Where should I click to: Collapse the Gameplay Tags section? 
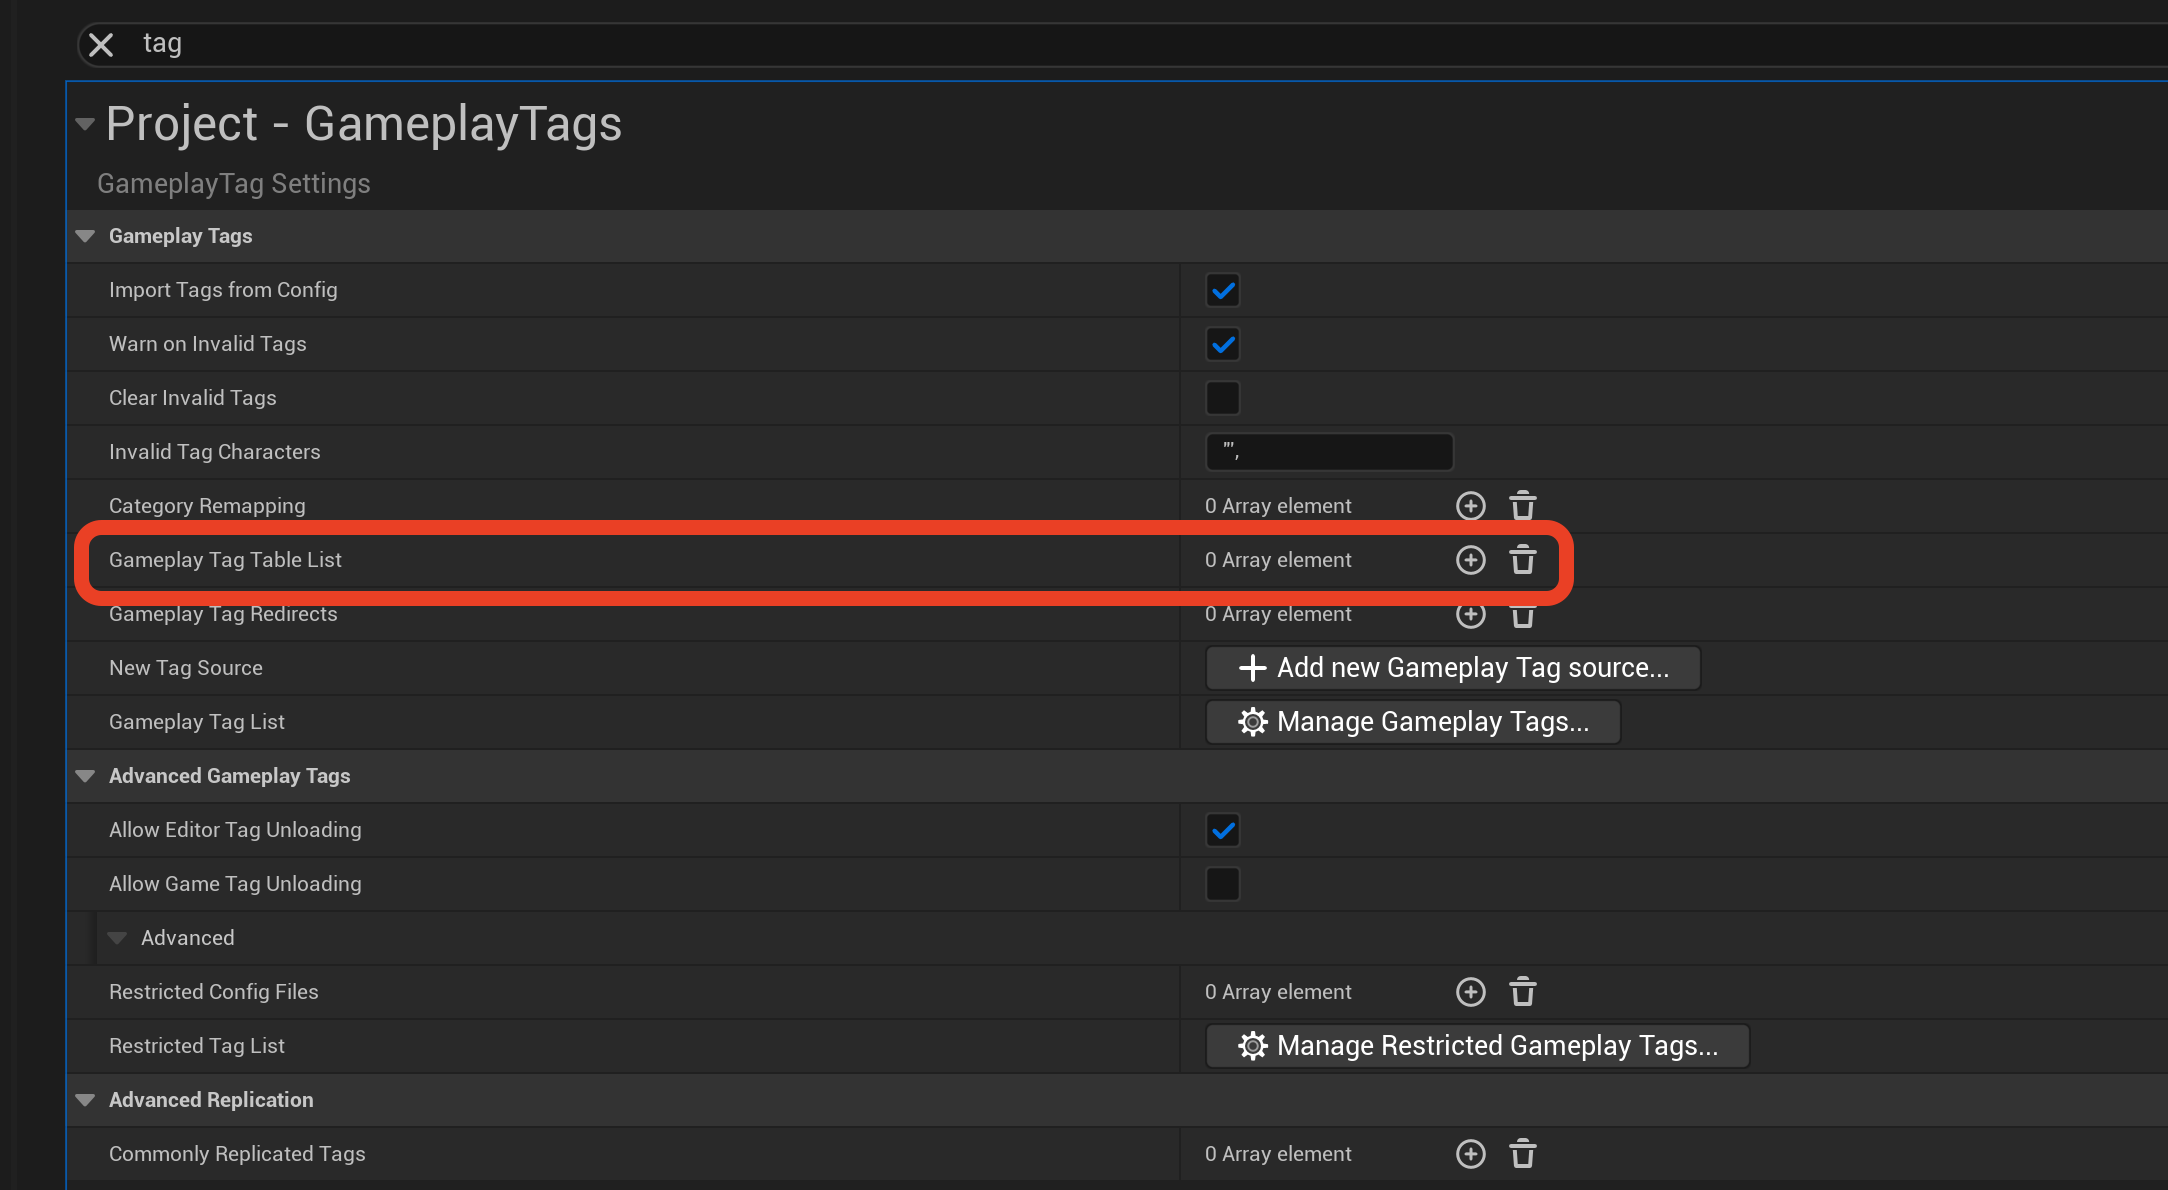point(85,236)
